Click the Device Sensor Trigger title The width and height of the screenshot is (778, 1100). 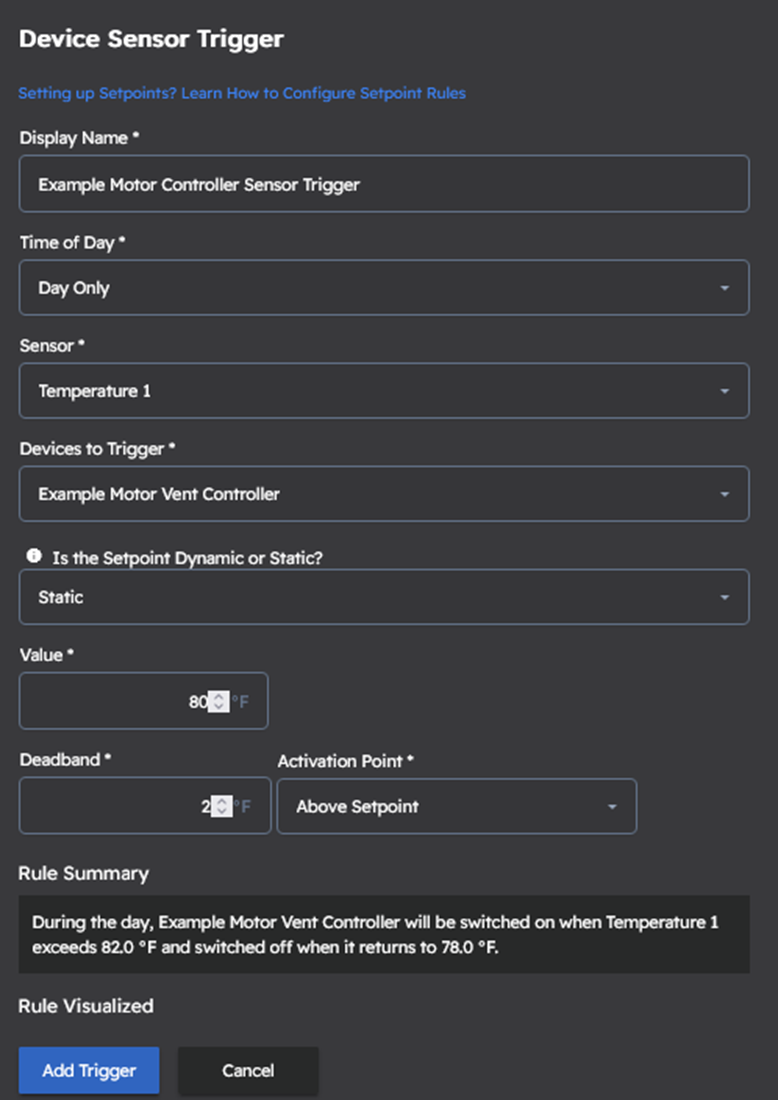151,39
